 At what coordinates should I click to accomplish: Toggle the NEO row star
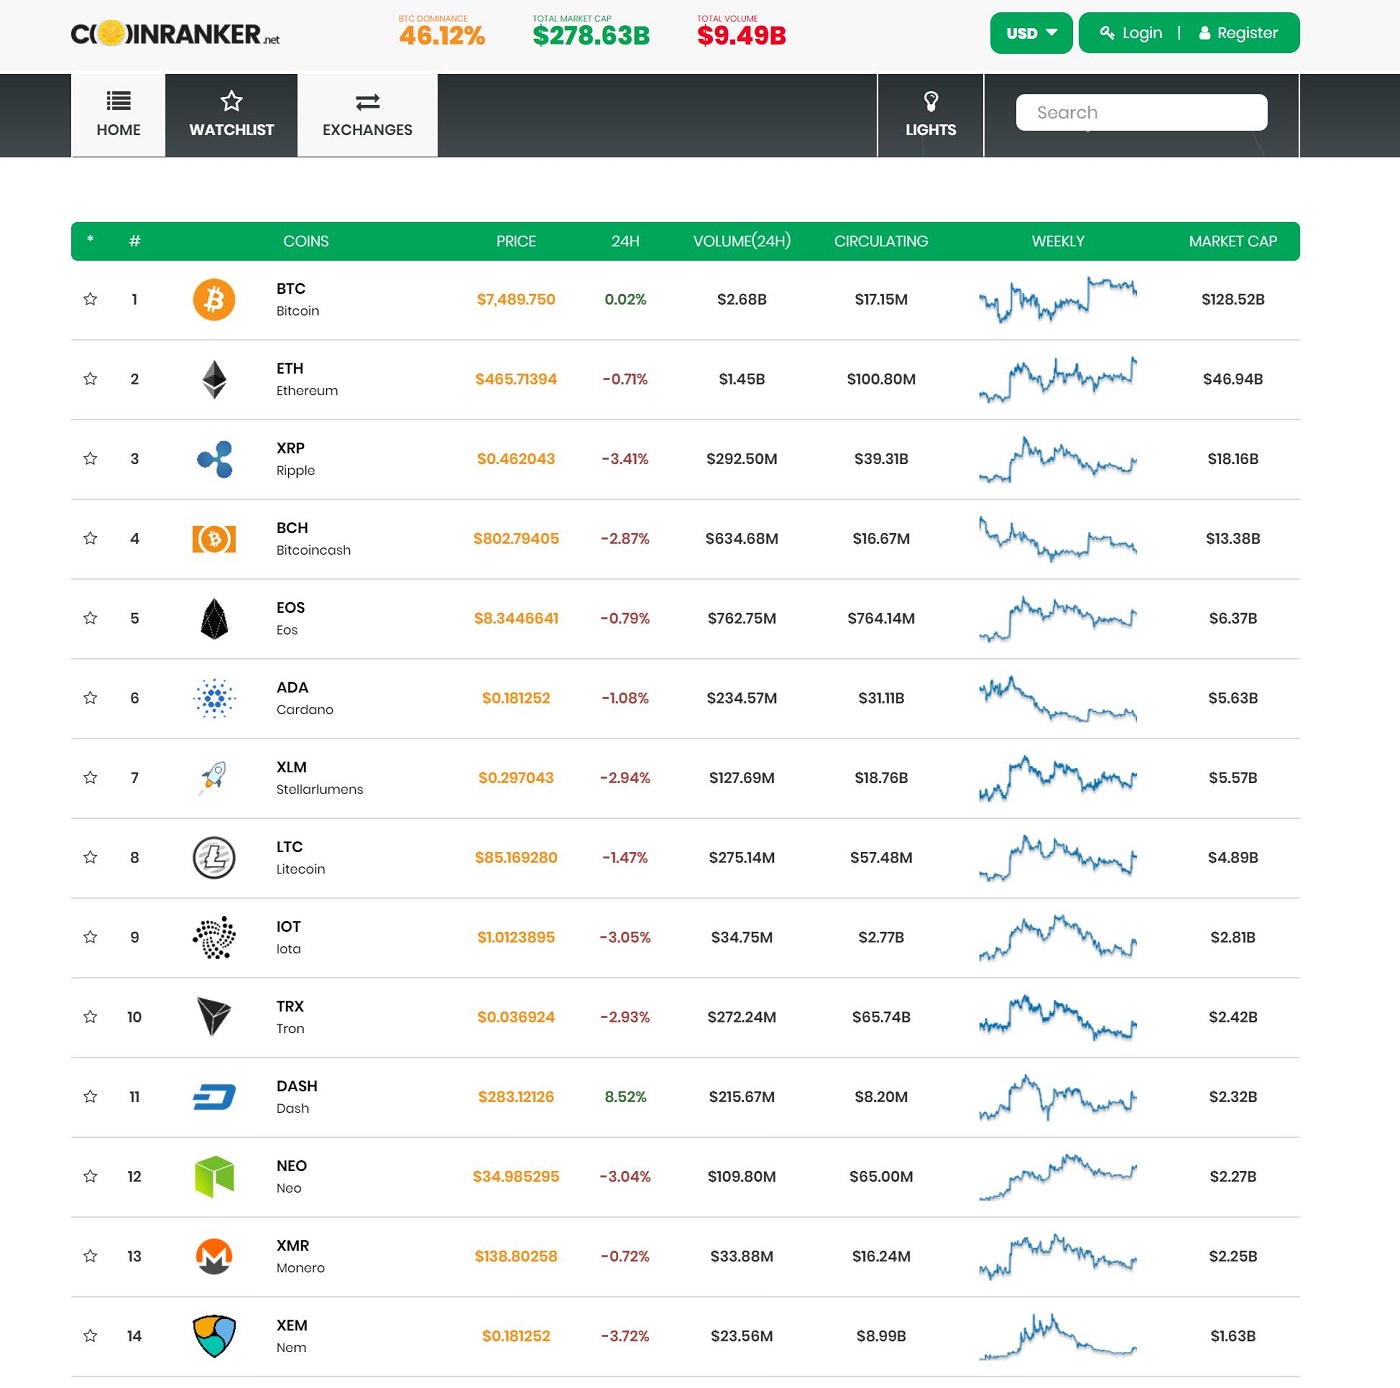click(90, 1177)
